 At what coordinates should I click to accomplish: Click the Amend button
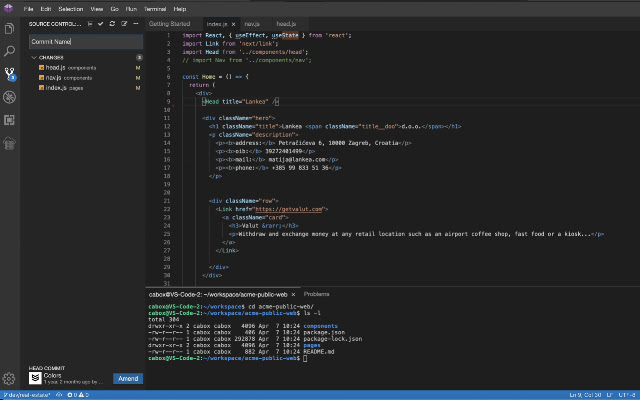128,379
